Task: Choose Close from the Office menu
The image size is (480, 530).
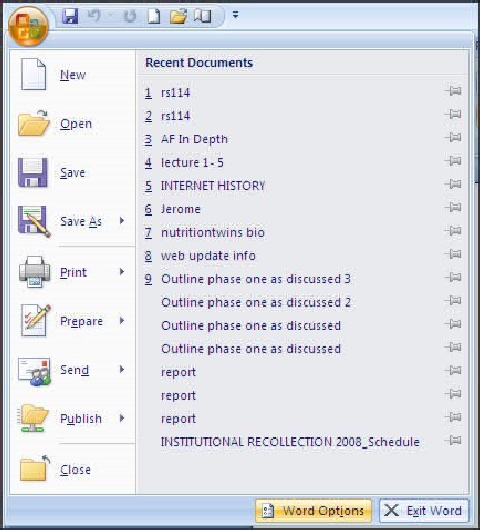Action: [73, 469]
